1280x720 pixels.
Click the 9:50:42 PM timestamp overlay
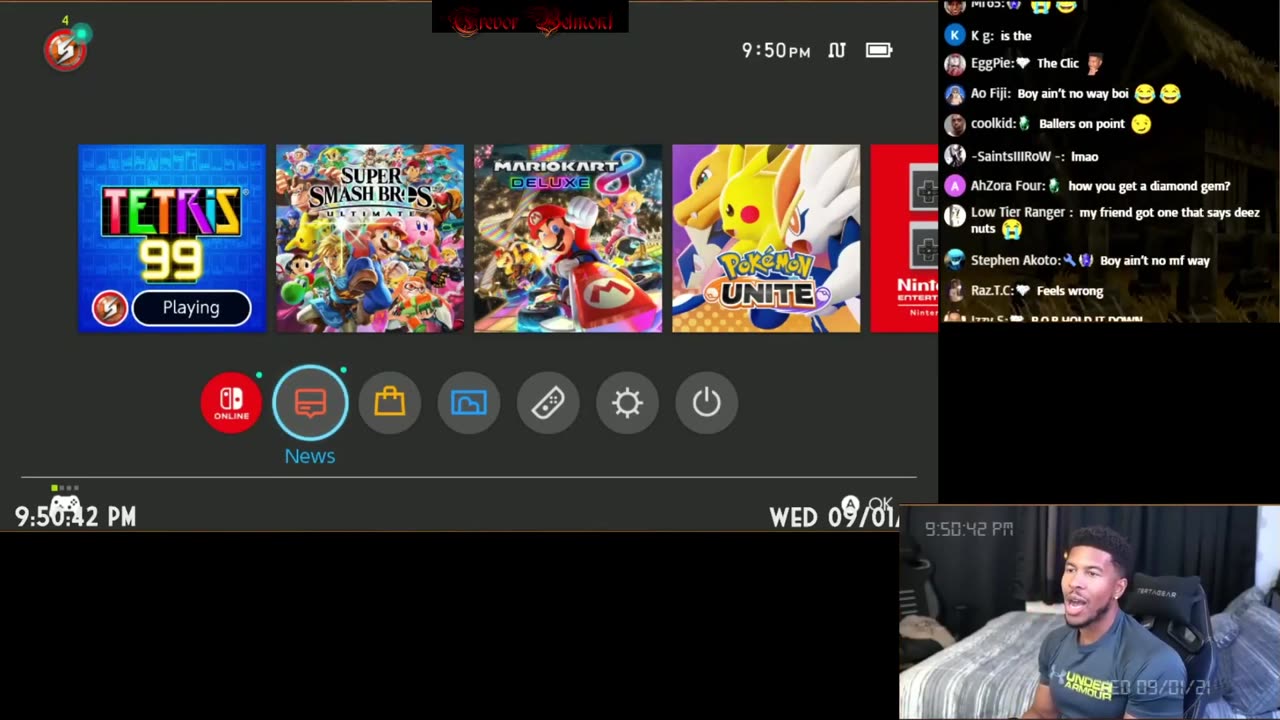75,517
